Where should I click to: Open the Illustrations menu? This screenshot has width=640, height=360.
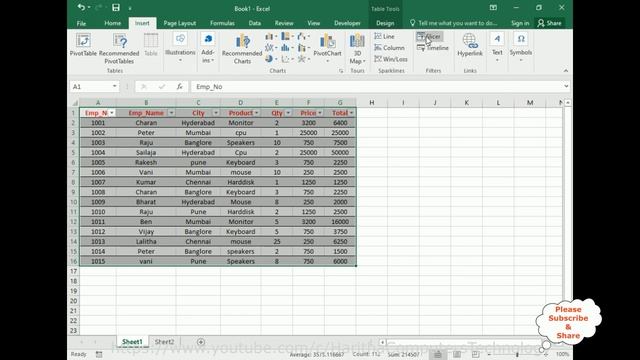pos(180,48)
